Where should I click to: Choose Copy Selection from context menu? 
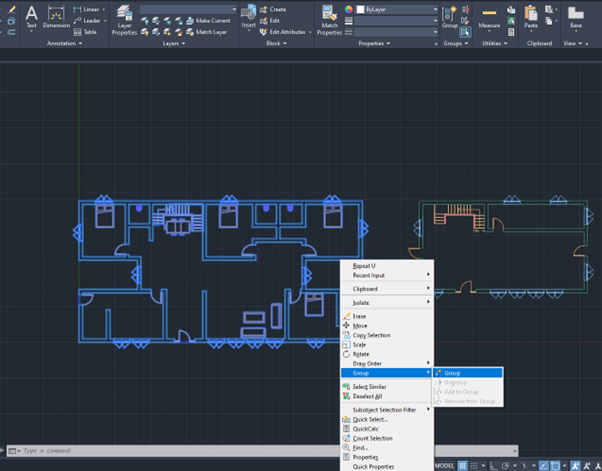coord(387,335)
